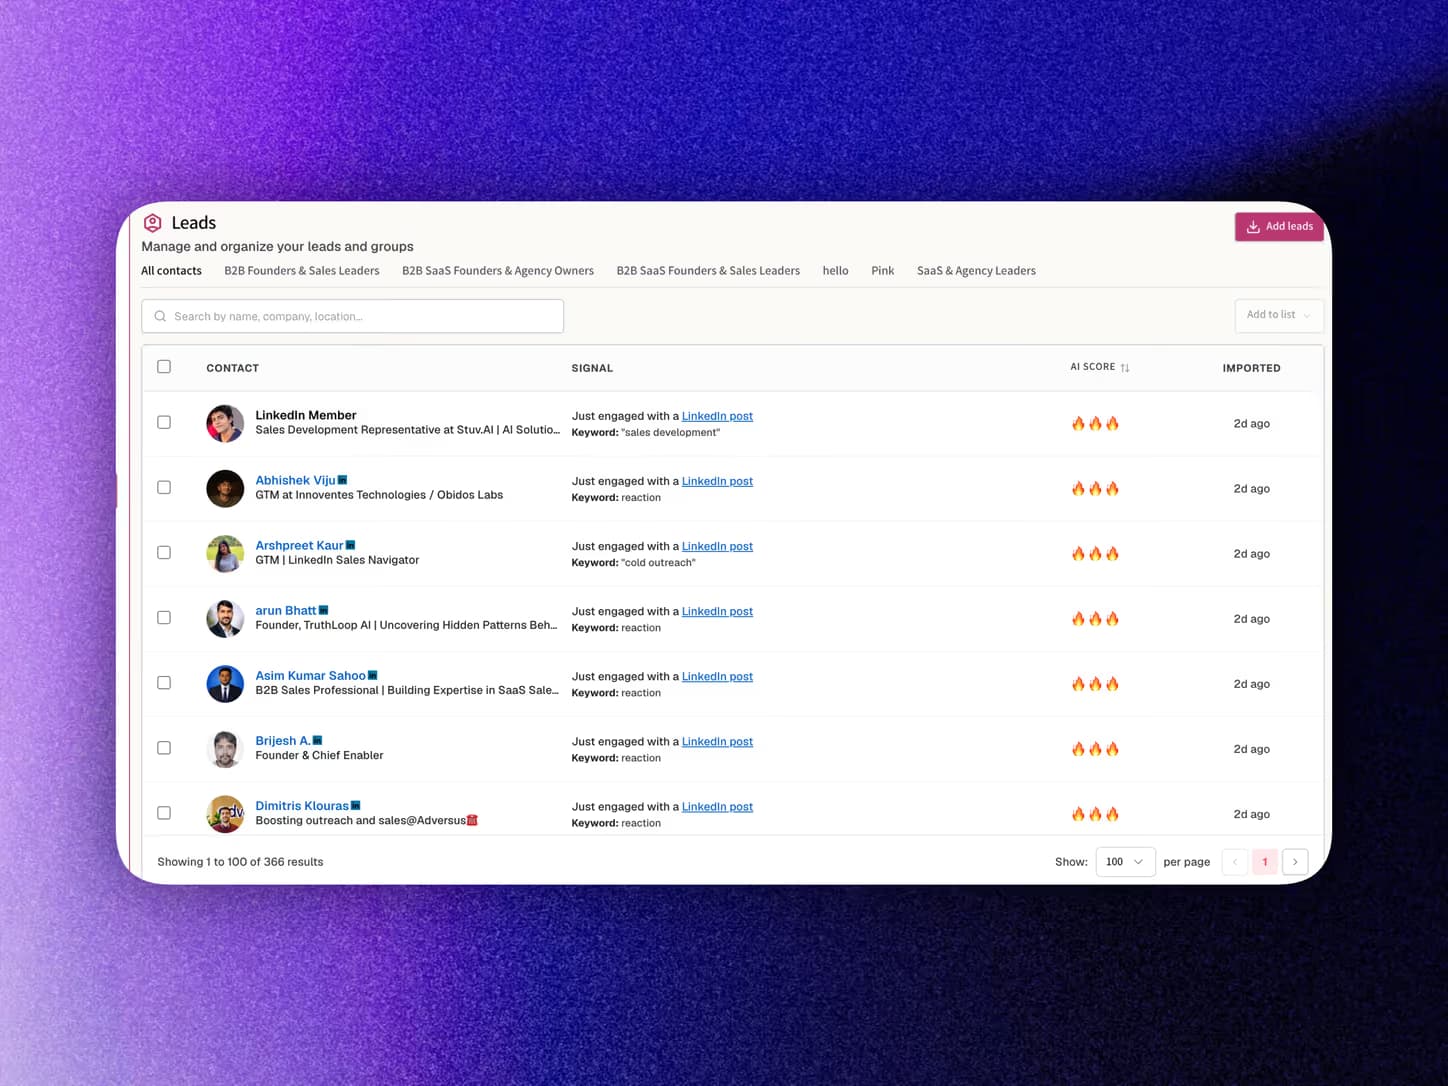Open Asim Kumar Sahoo contact name link
1448x1086 pixels.
(x=310, y=675)
